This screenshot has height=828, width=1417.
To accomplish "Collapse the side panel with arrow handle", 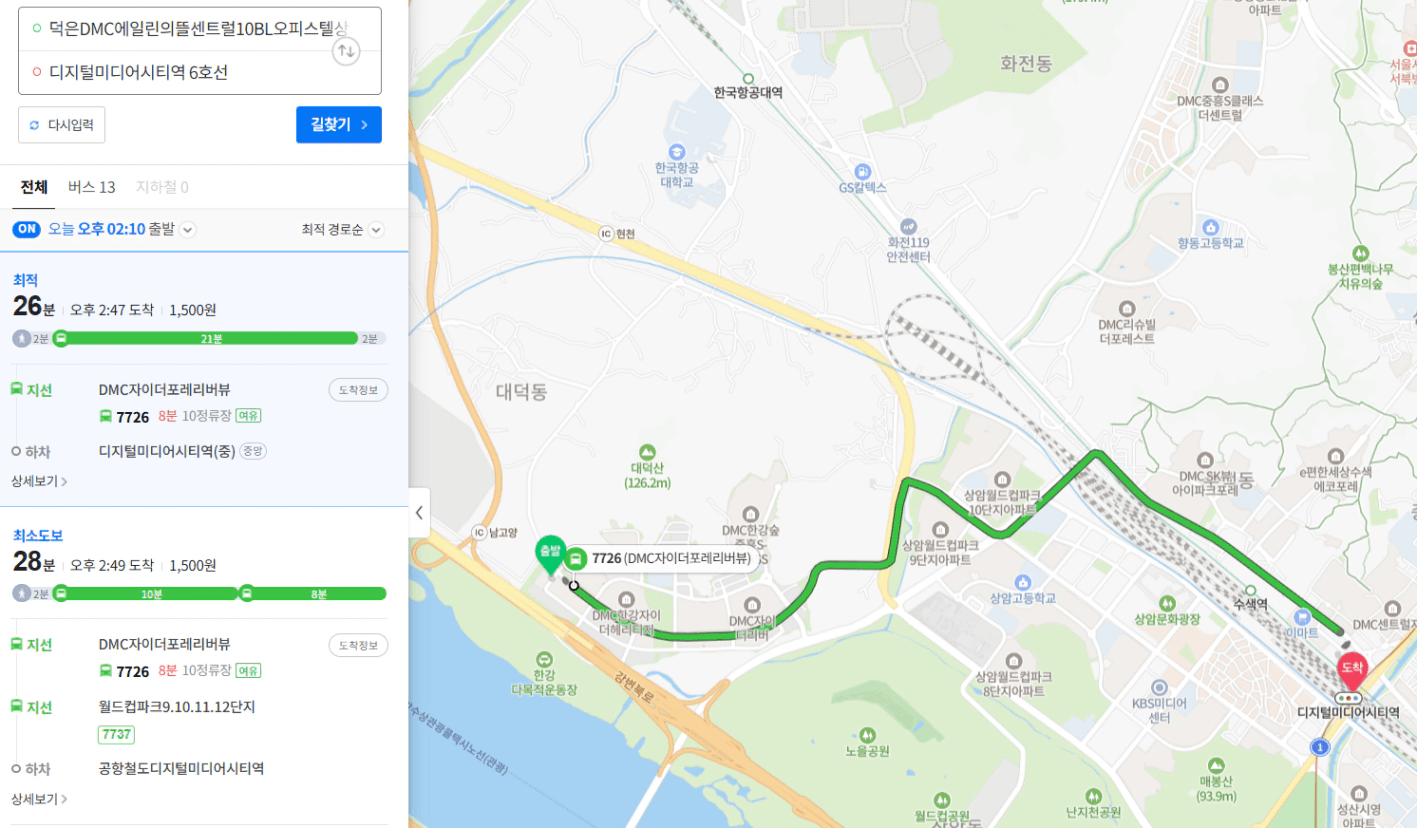I will pos(419,513).
